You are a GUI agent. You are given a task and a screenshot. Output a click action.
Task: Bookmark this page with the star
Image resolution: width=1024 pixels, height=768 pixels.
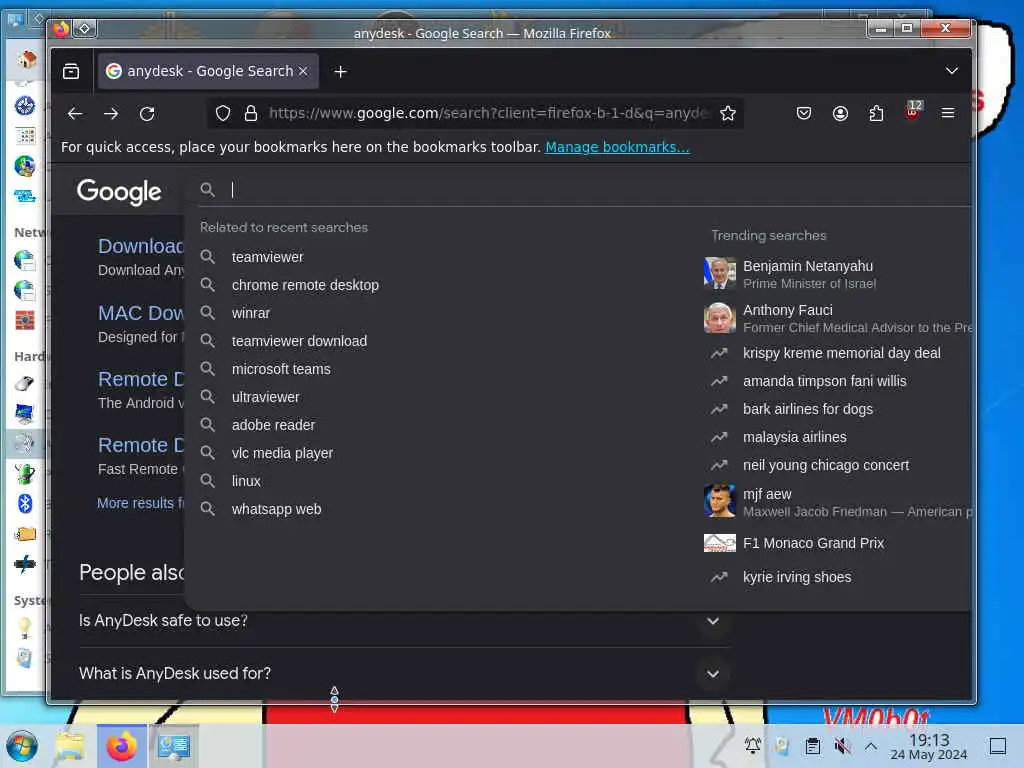[x=728, y=114]
